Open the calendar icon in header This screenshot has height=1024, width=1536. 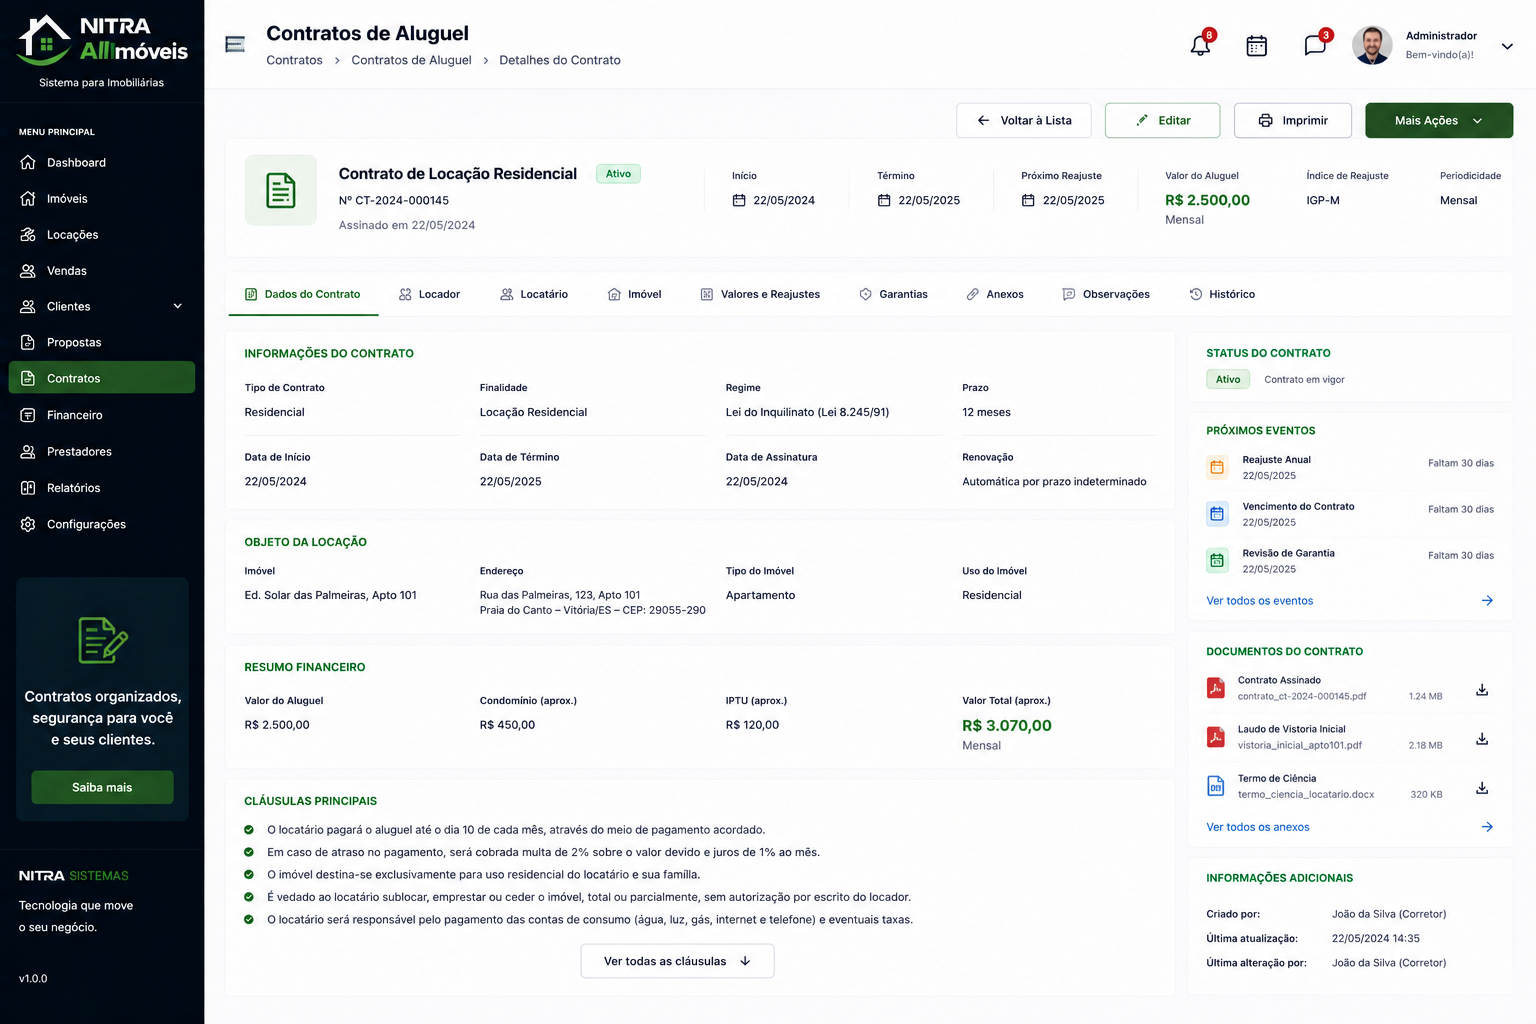pyautogui.click(x=1257, y=45)
